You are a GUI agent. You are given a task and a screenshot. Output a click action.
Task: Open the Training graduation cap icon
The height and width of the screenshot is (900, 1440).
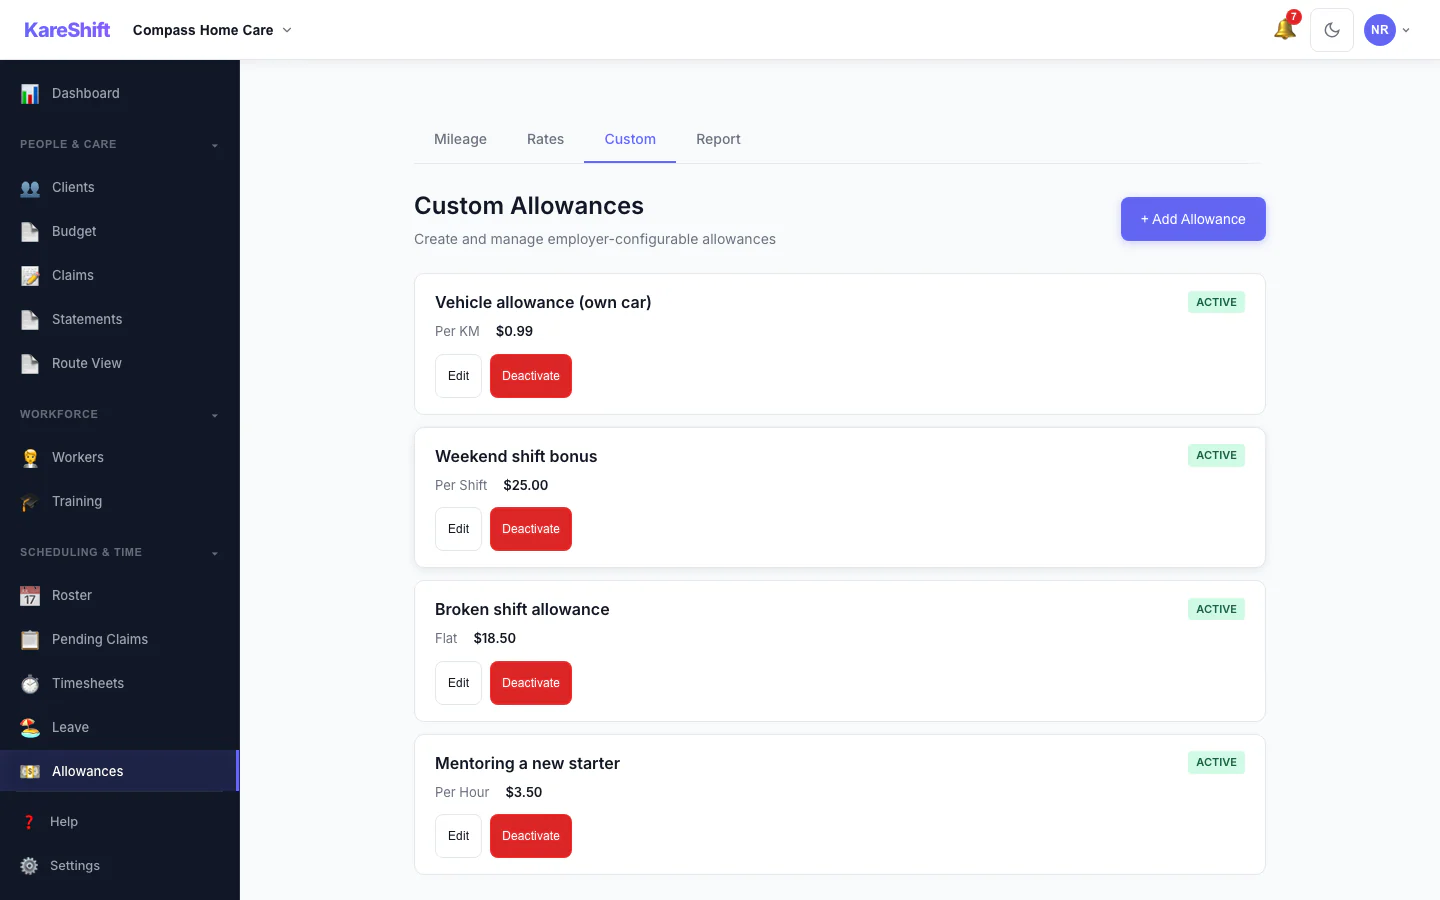(x=30, y=501)
